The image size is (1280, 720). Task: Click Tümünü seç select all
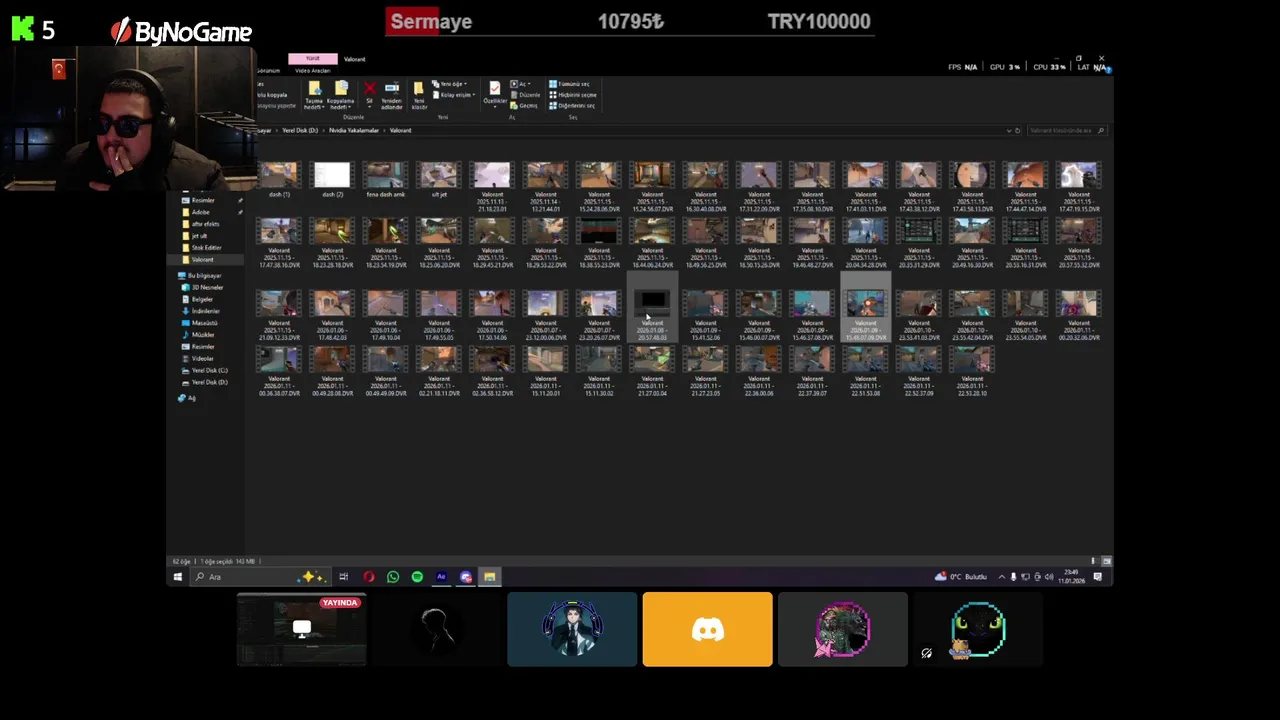point(569,84)
